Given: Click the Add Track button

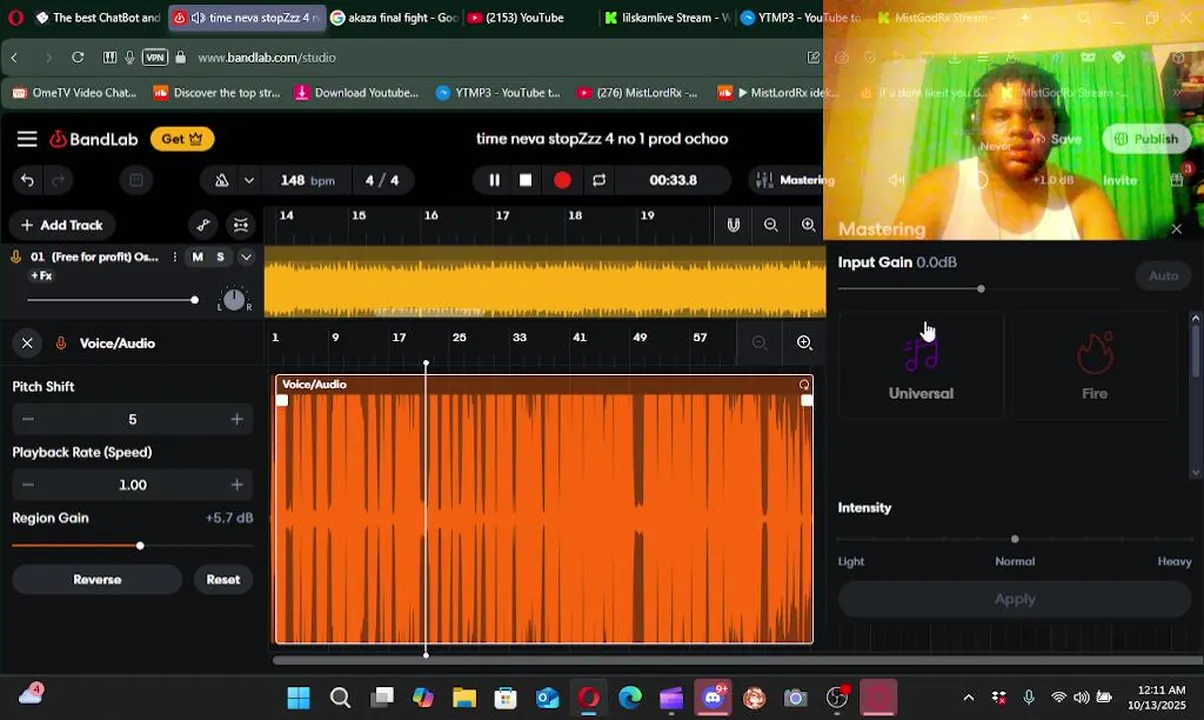Looking at the screenshot, I should coord(62,225).
